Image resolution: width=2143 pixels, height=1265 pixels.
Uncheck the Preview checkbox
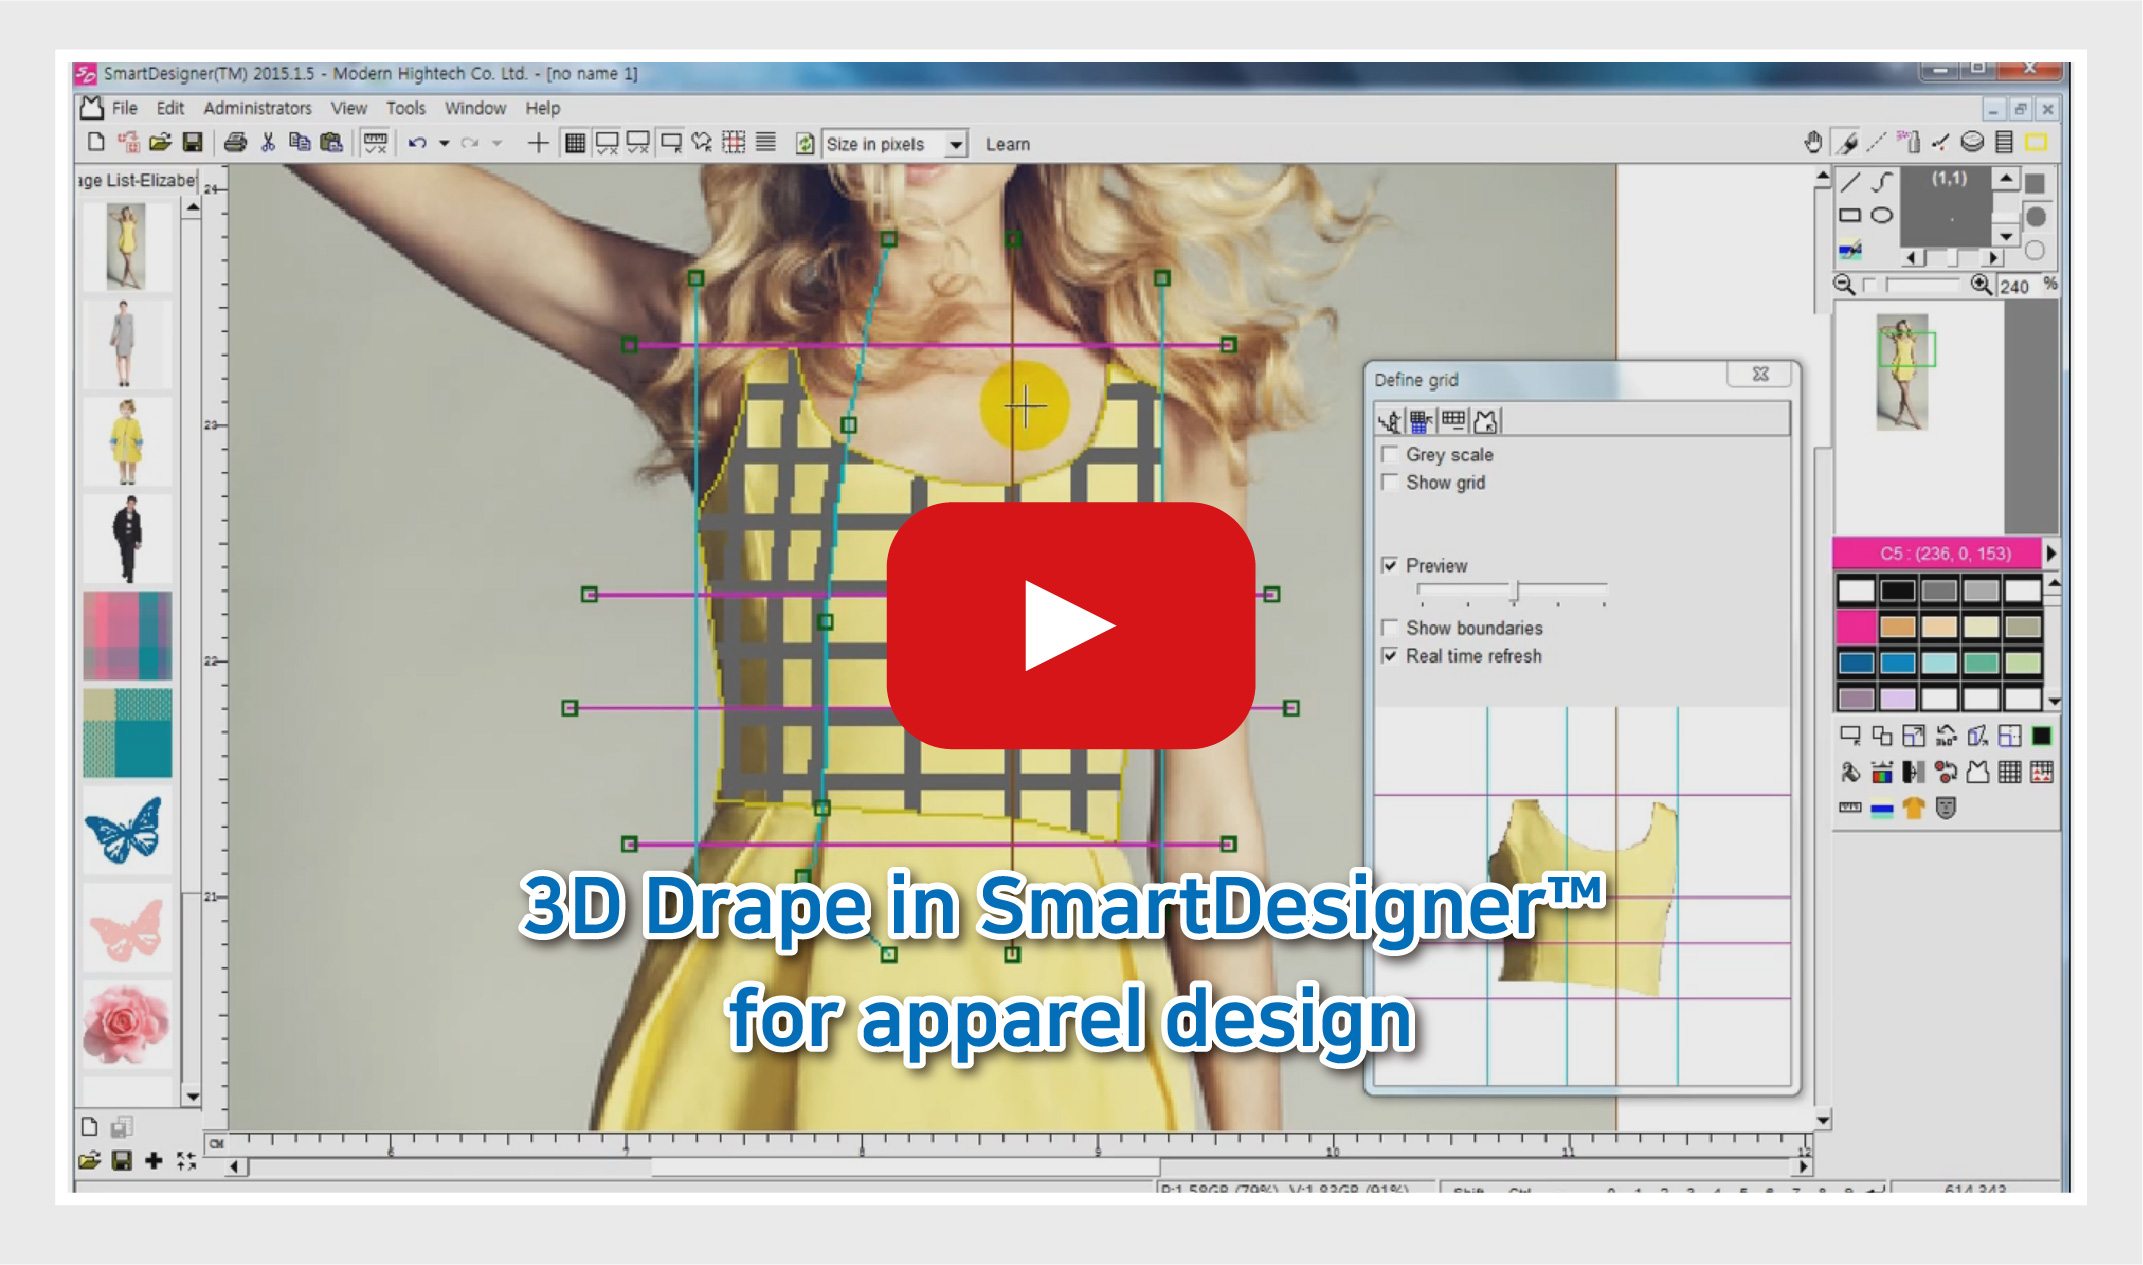[1389, 565]
